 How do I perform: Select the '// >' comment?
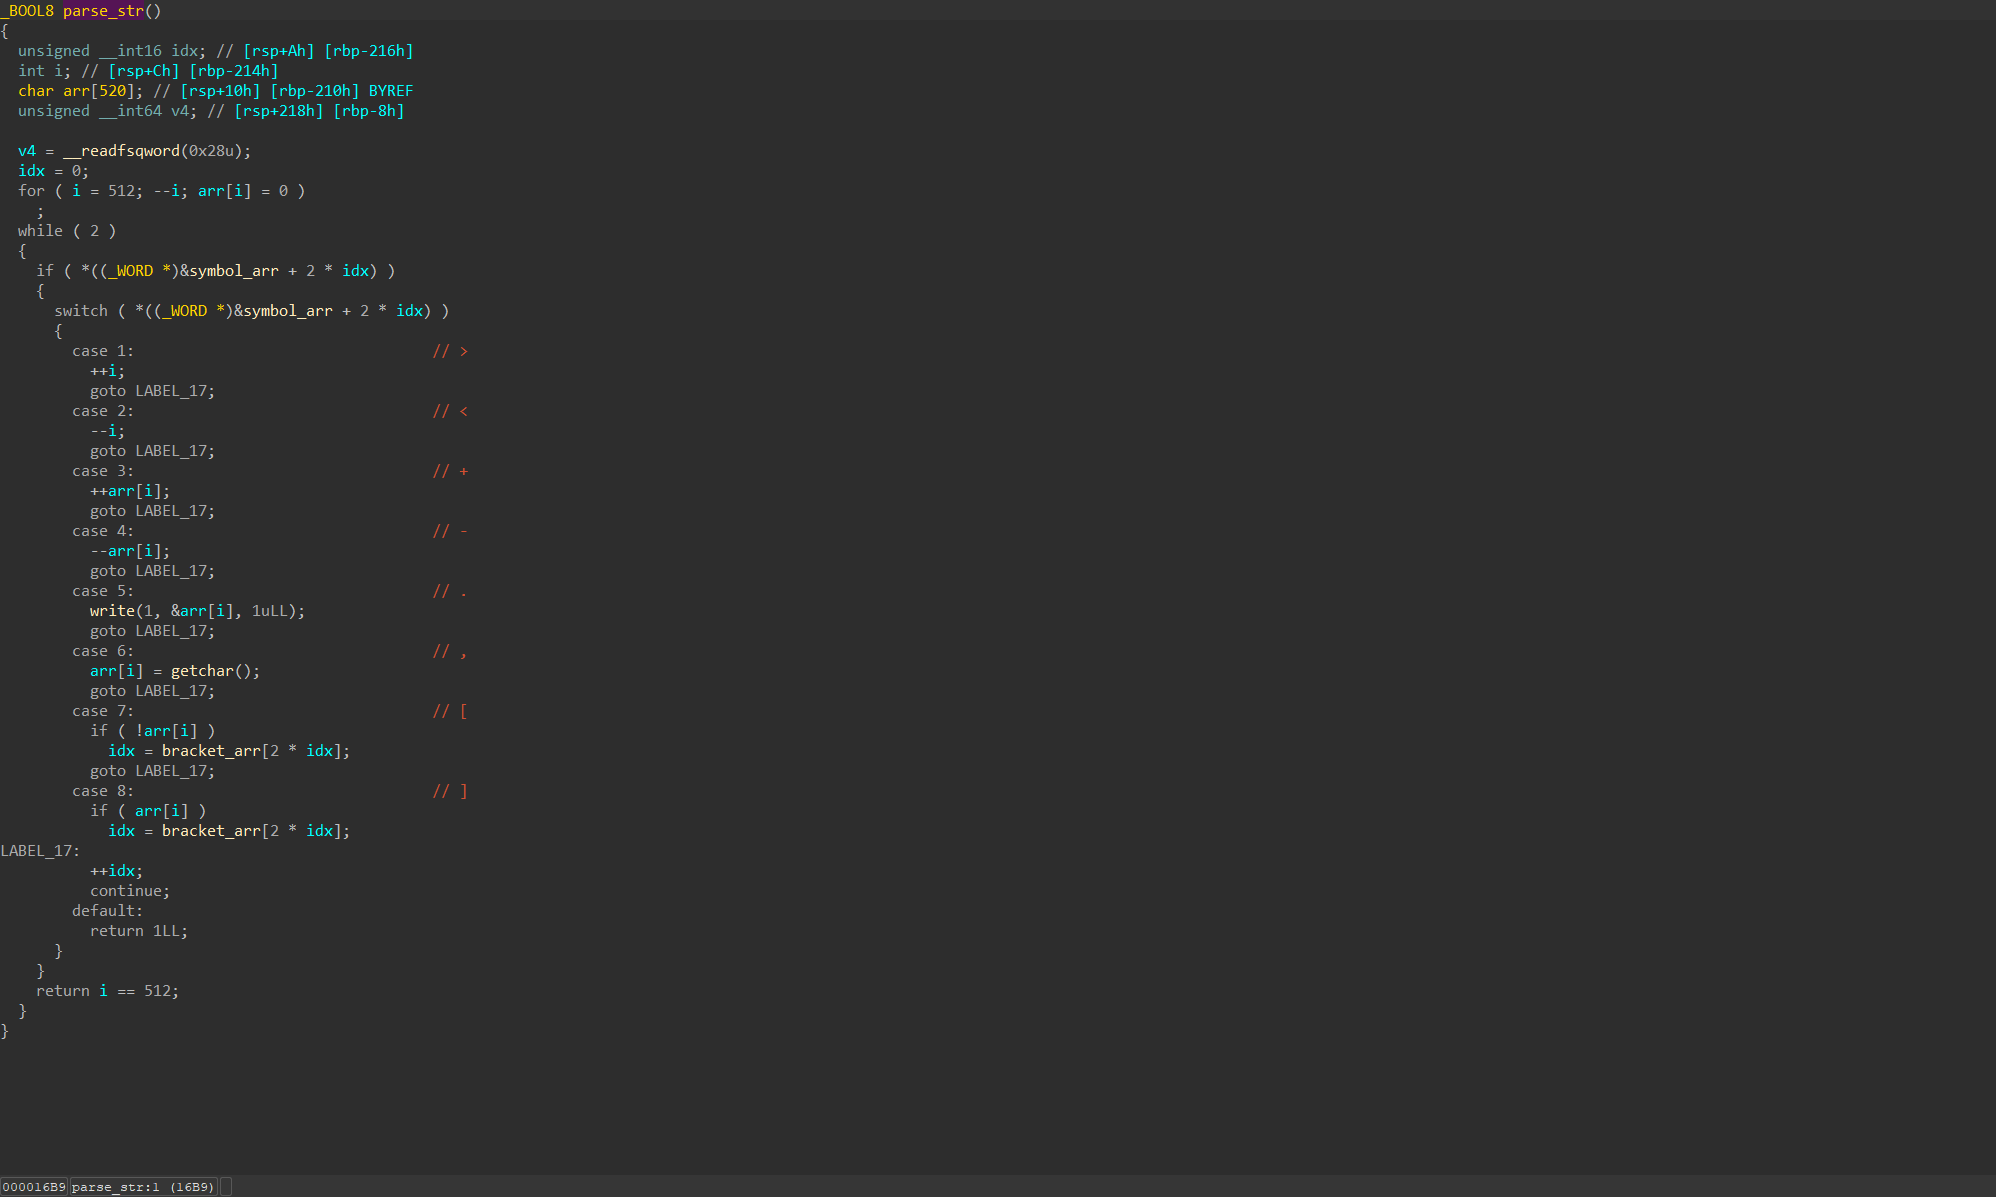pyautogui.click(x=450, y=351)
